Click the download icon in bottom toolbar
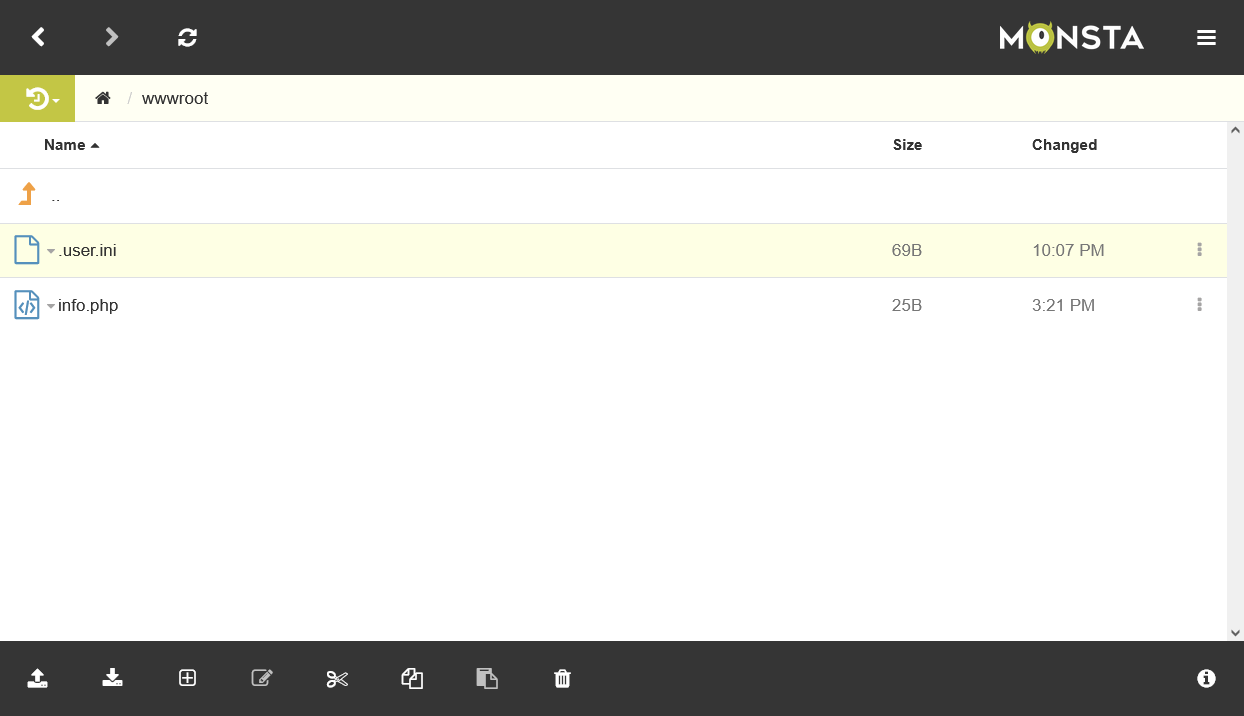 coord(112,679)
